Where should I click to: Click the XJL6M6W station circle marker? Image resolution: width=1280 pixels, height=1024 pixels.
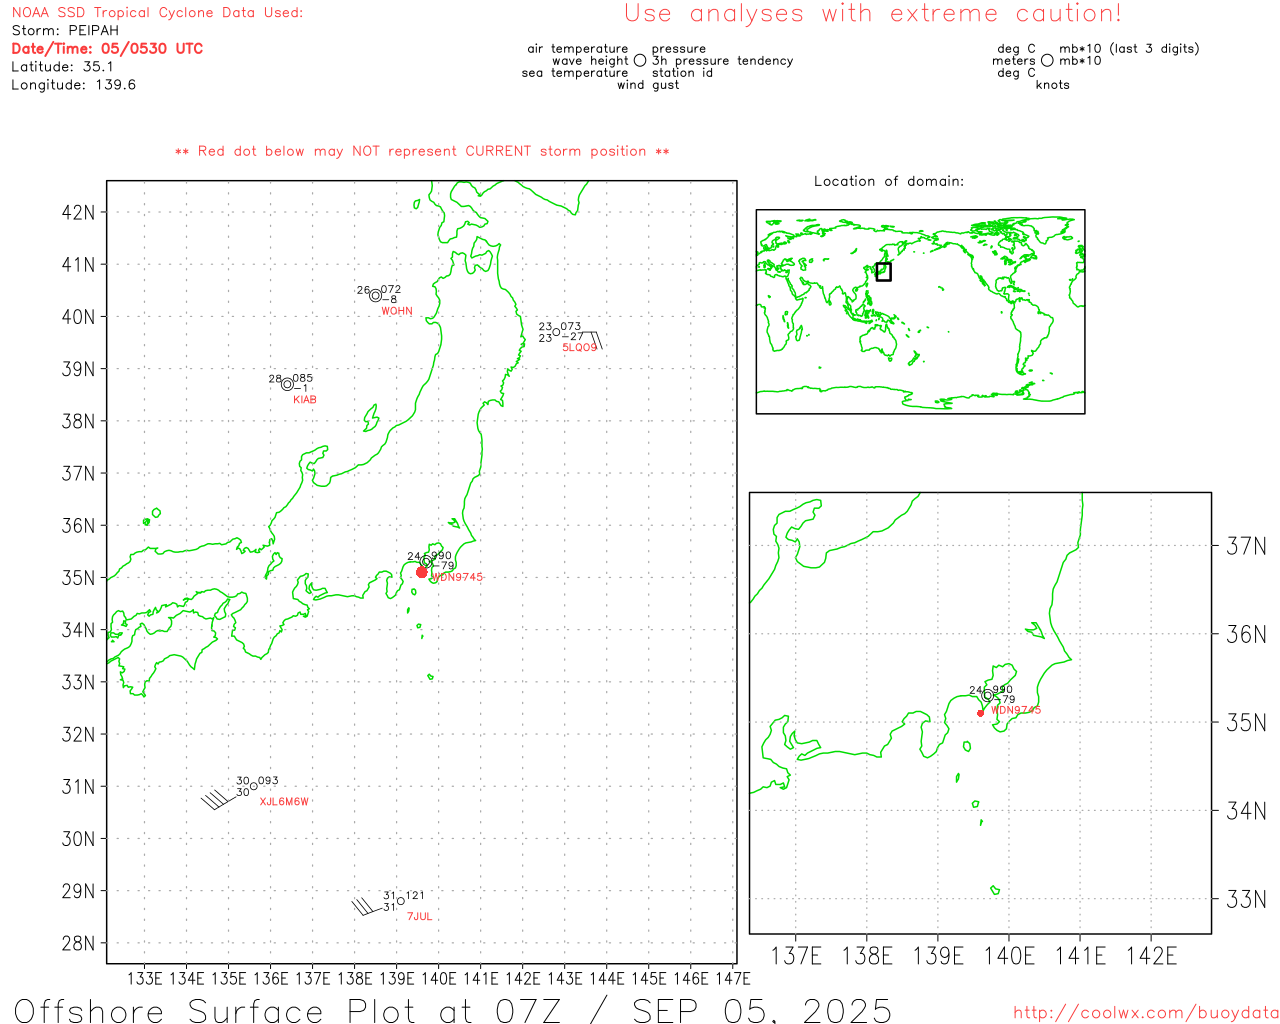pyautogui.click(x=253, y=786)
